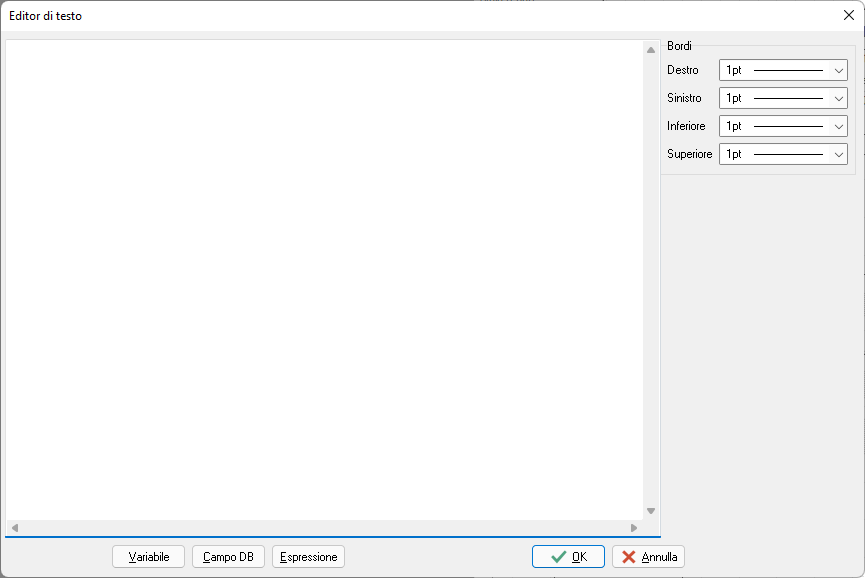The height and width of the screenshot is (578, 865).
Task: Click the Bordi group title
Action: (679, 46)
